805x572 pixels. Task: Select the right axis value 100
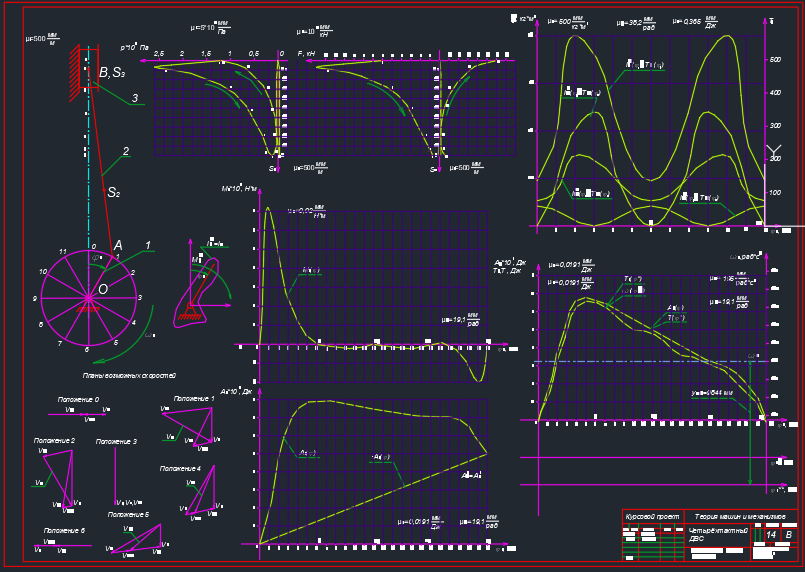pyautogui.click(x=775, y=193)
